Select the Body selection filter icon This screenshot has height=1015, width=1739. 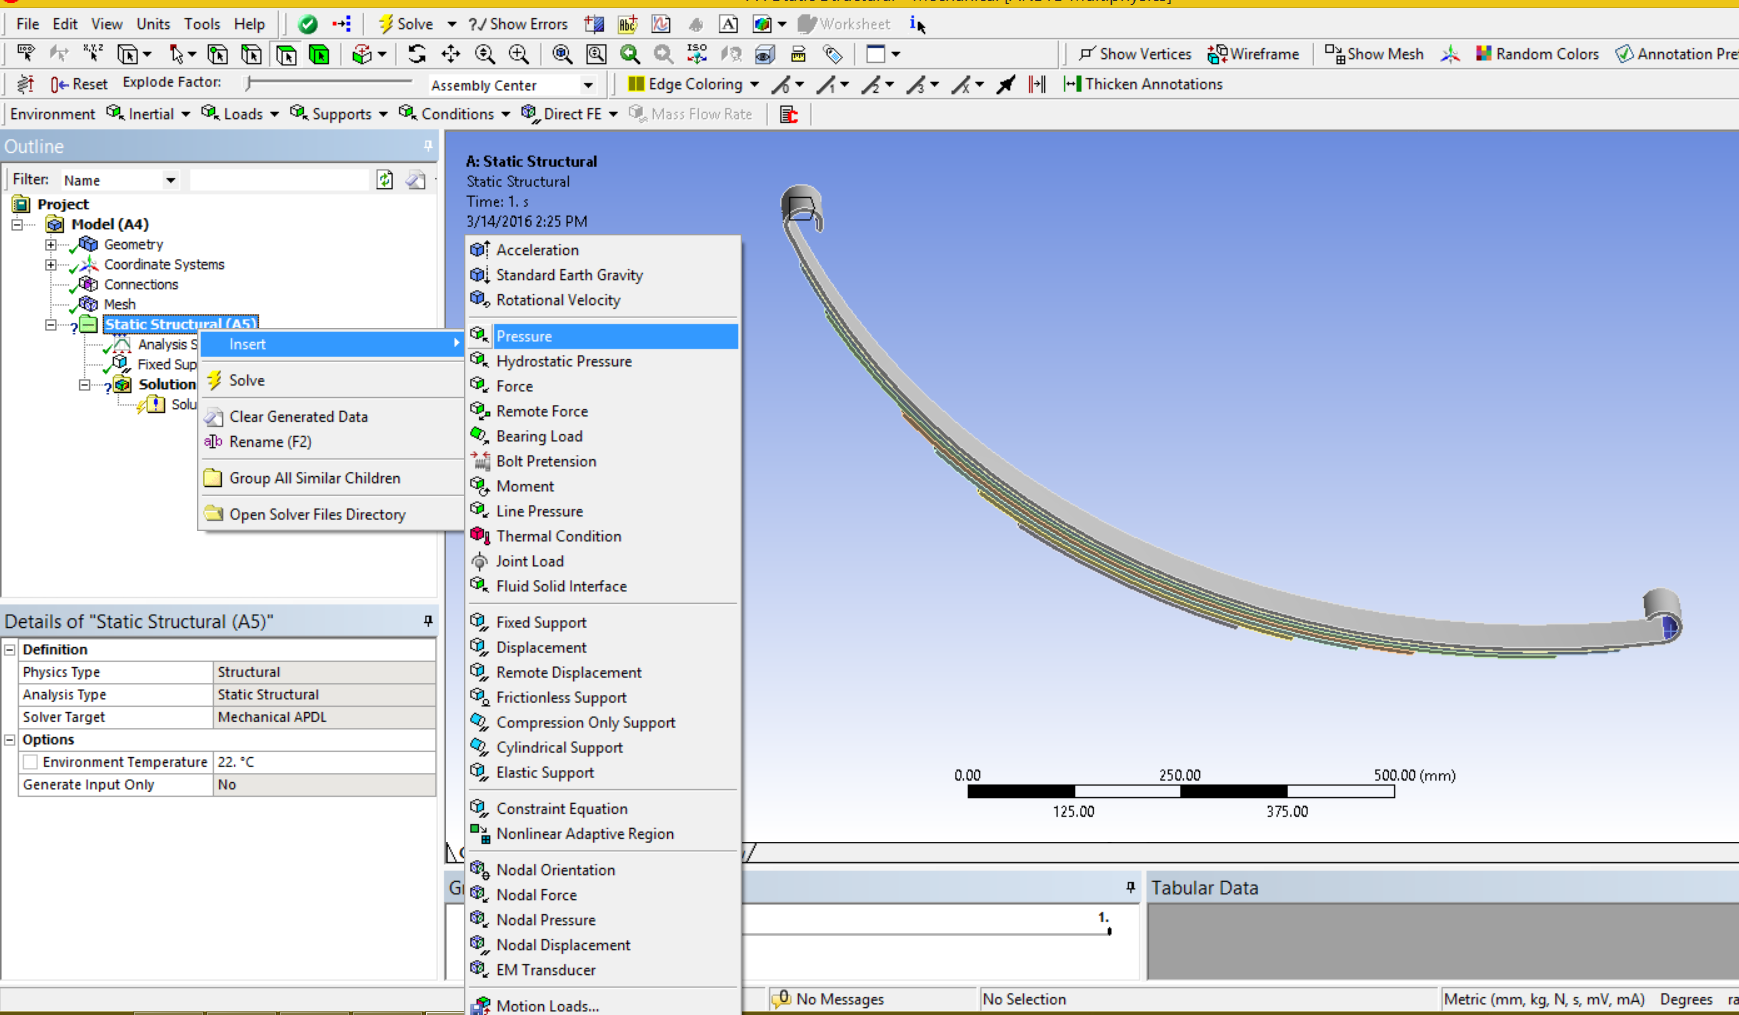pyautogui.click(x=319, y=54)
